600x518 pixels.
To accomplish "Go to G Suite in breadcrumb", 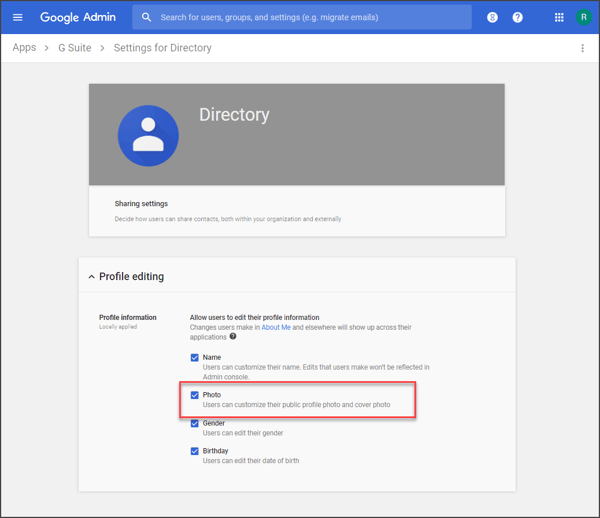I will [x=75, y=48].
